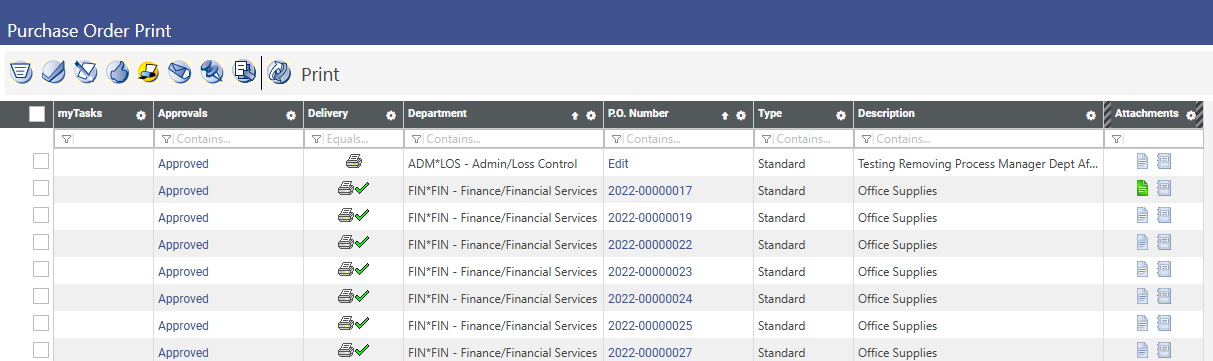Open purchase order link 2022-00000022
The height and width of the screenshot is (361, 1213).
click(650, 244)
